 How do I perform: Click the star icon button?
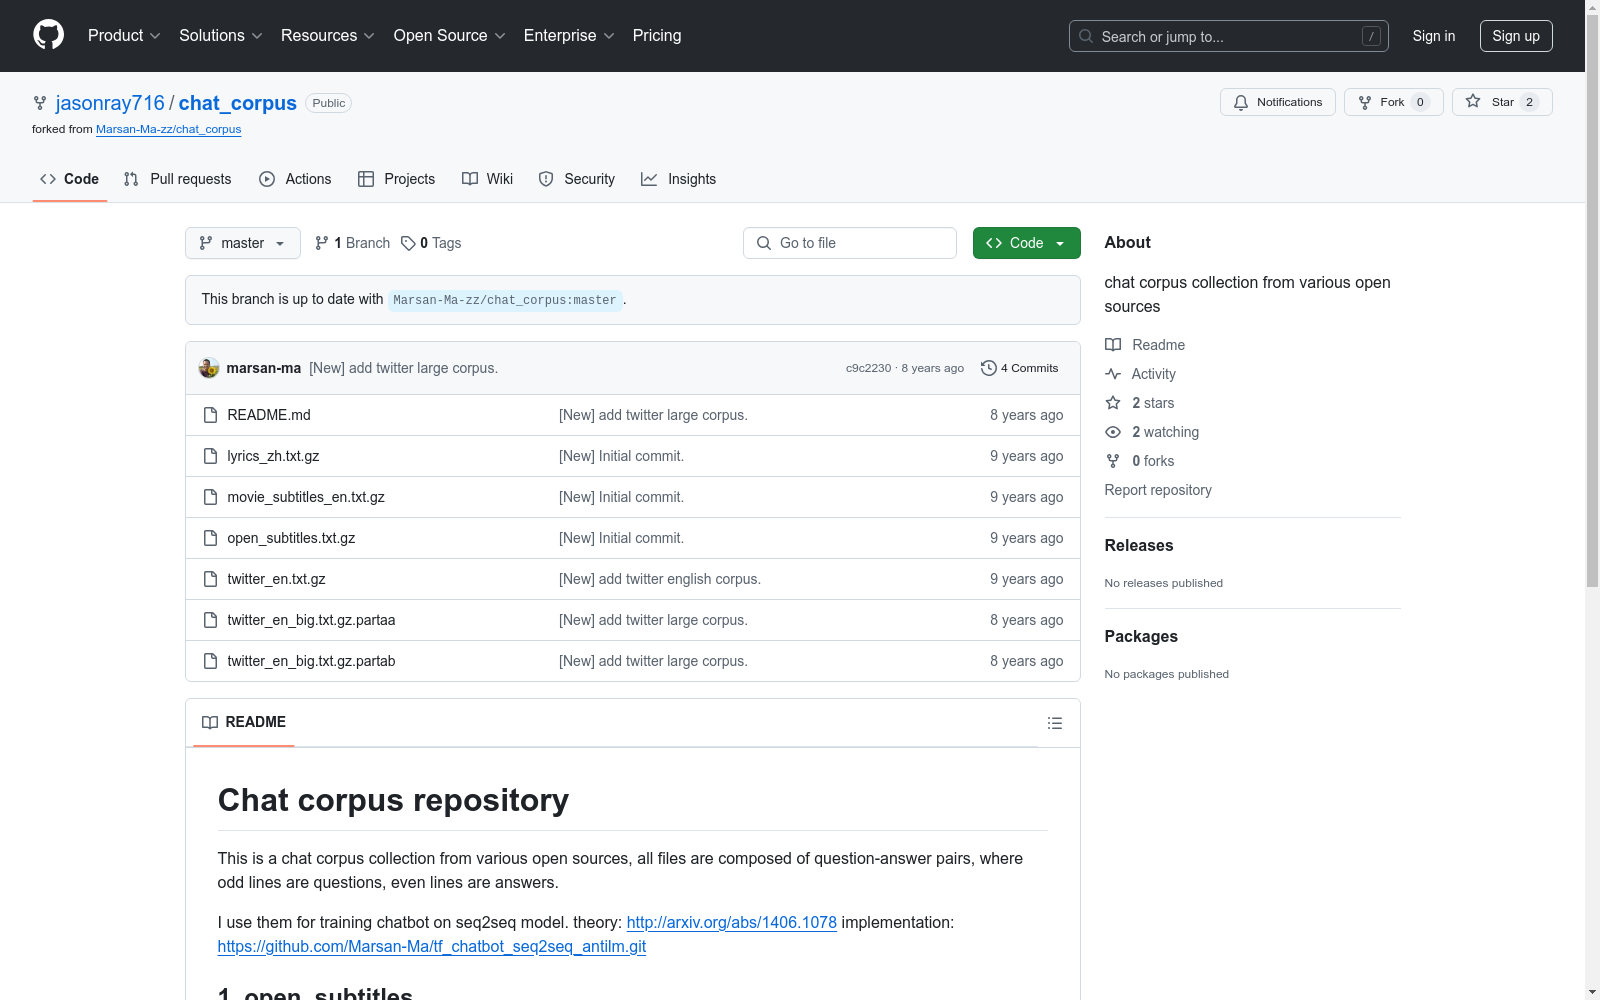click(1473, 101)
